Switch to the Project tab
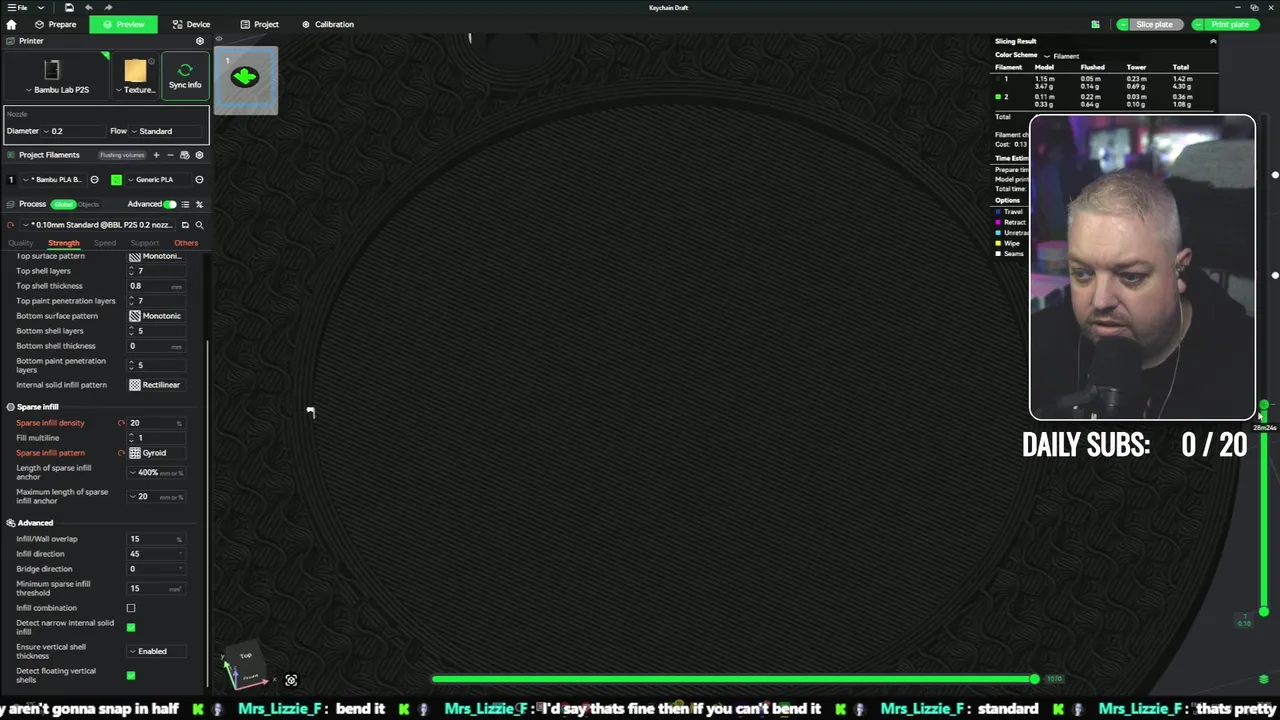The height and width of the screenshot is (720, 1280). 260,24
